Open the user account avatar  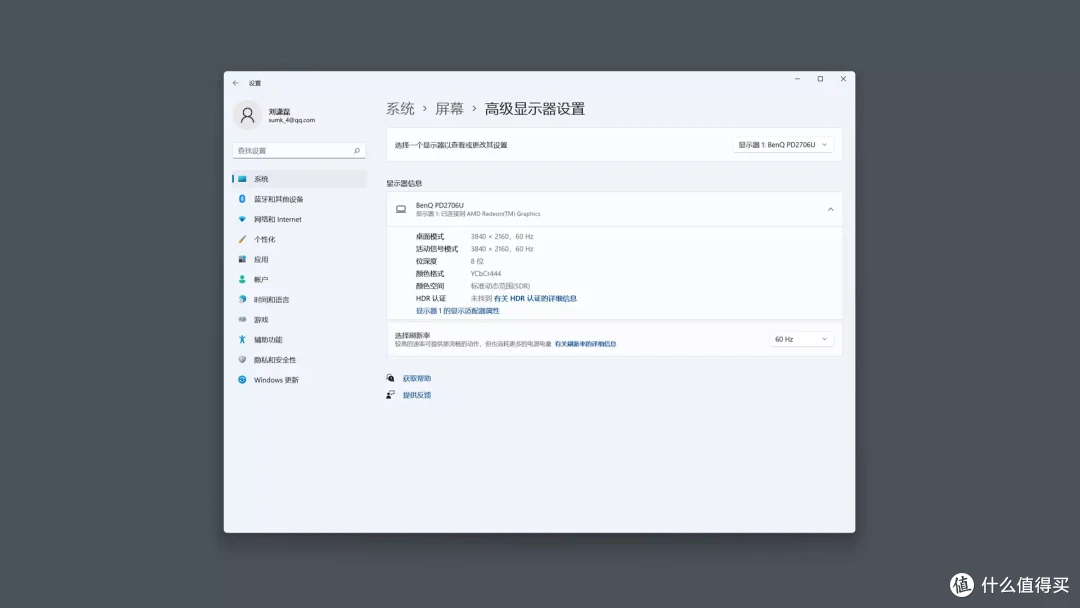pos(247,115)
